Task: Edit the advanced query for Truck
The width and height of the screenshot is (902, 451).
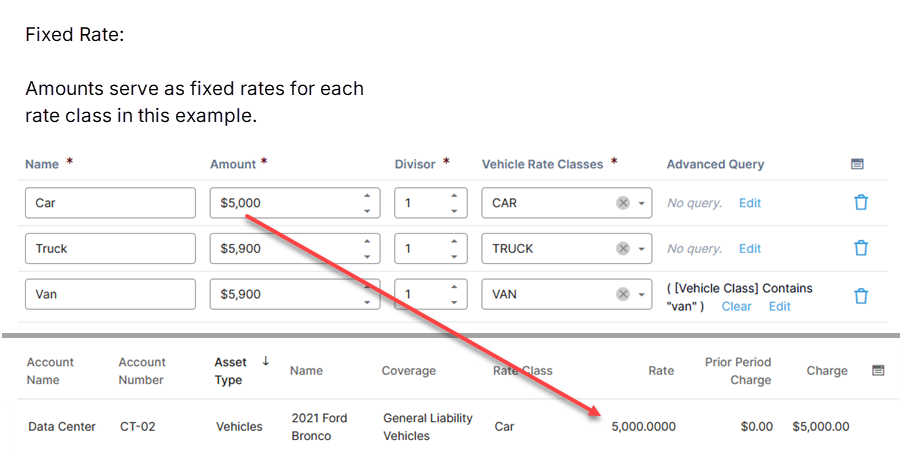Action: (x=749, y=249)
